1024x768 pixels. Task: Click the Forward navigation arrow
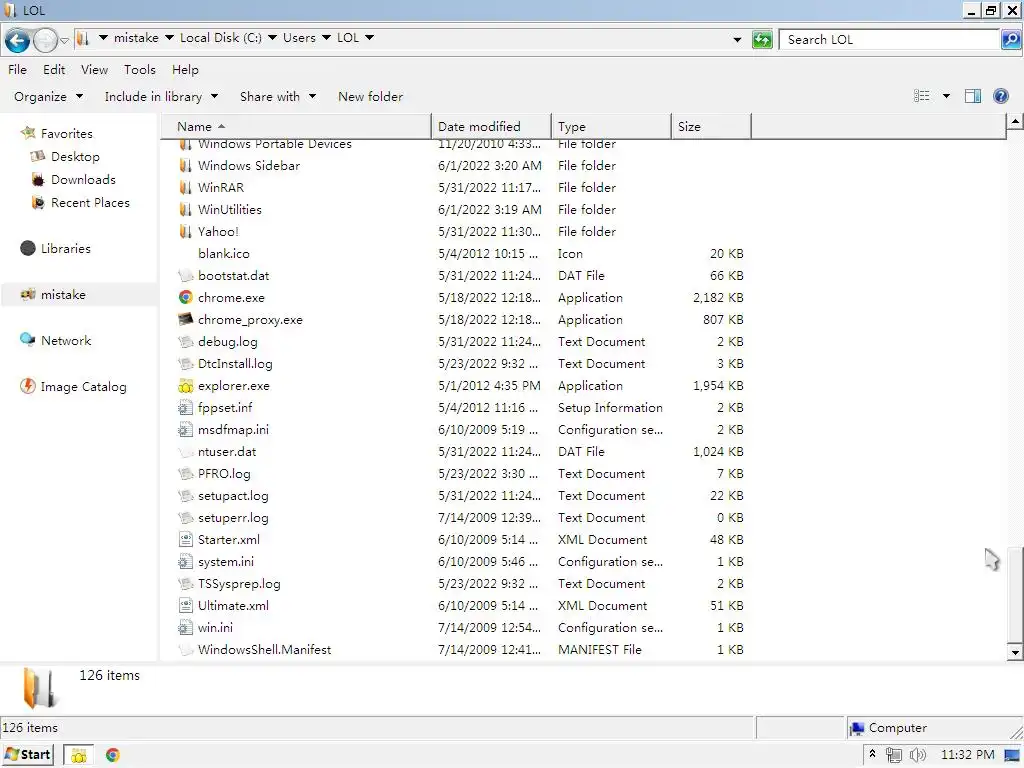(x=45, y=40)
